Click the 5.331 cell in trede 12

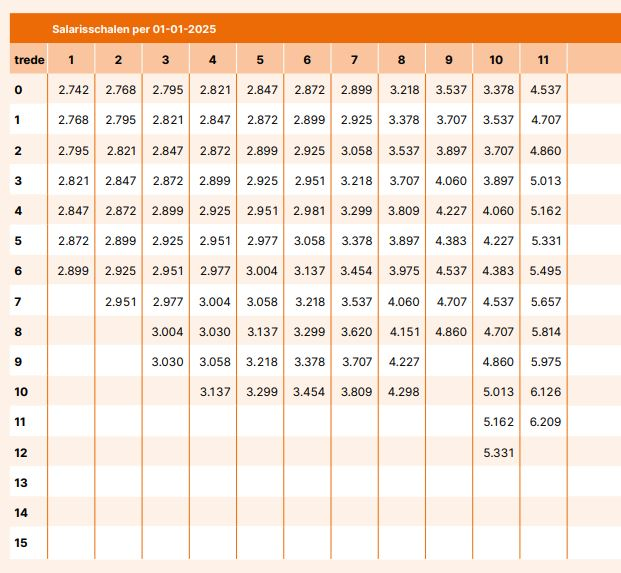[x=498, y=453]
